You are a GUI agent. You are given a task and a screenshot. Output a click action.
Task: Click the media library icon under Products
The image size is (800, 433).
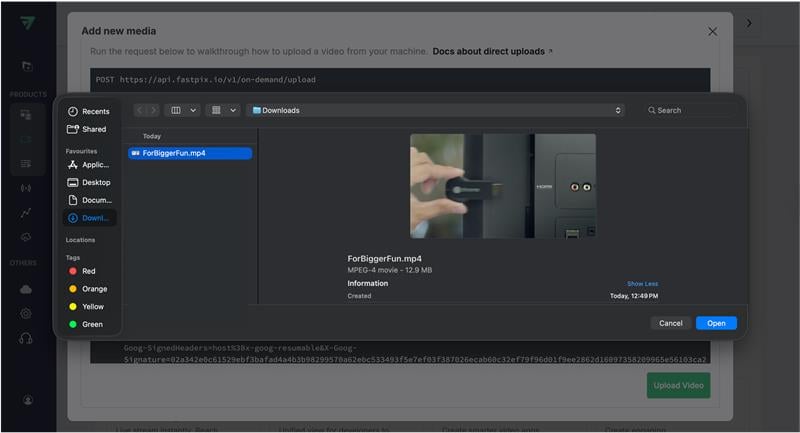[x=26, y=115]
